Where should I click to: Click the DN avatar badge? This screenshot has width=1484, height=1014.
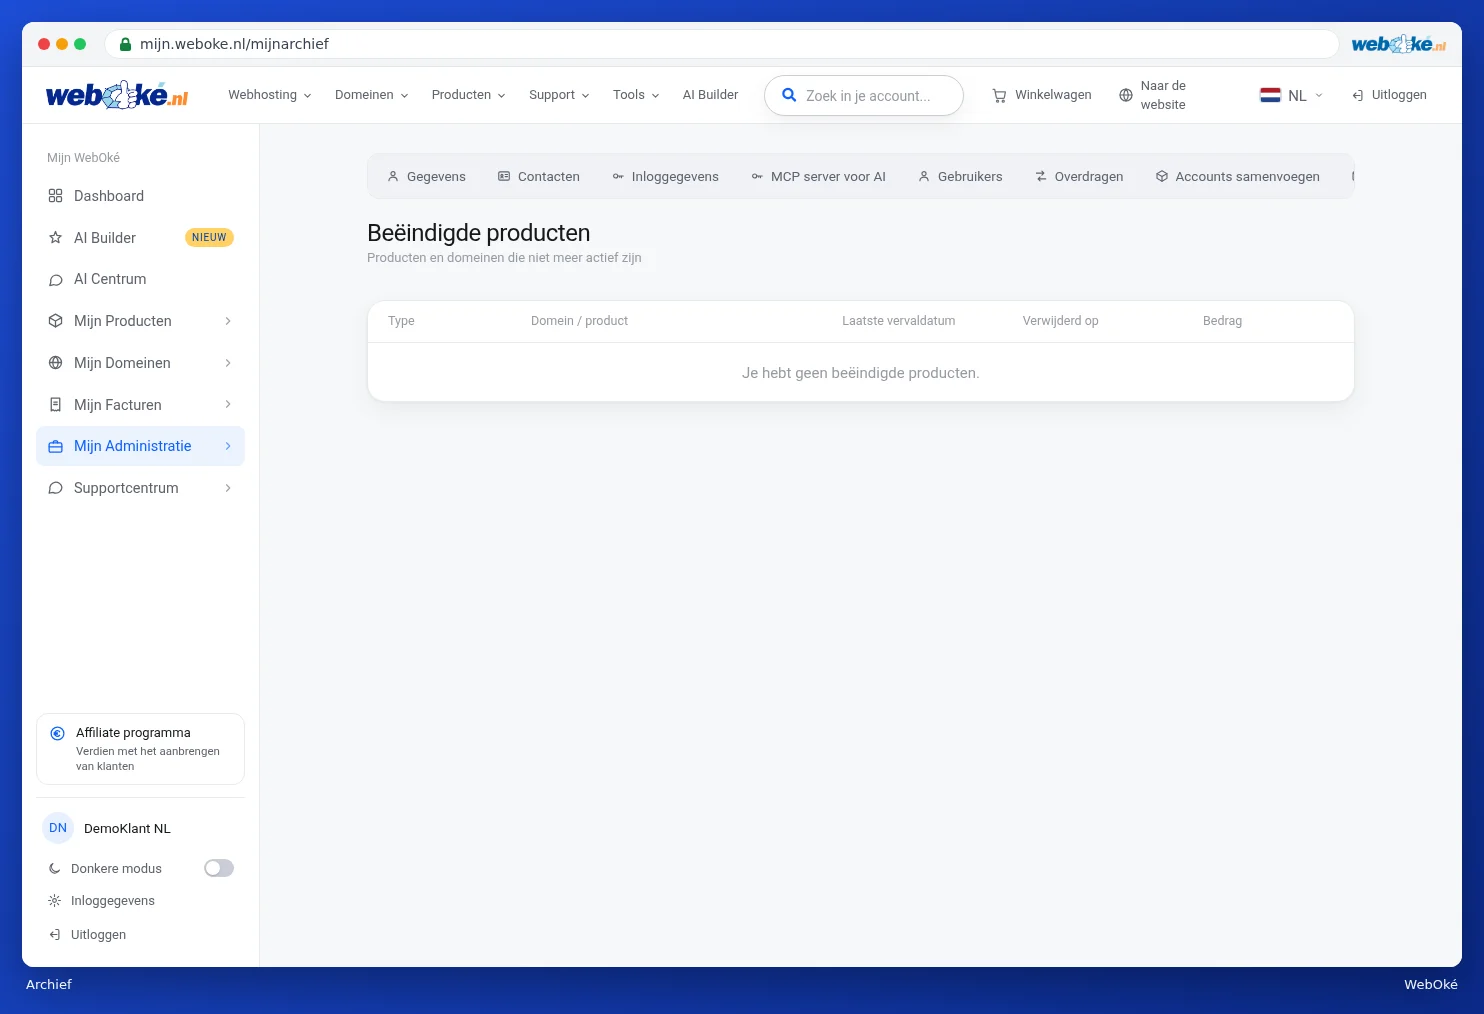(x=58, y=828)
